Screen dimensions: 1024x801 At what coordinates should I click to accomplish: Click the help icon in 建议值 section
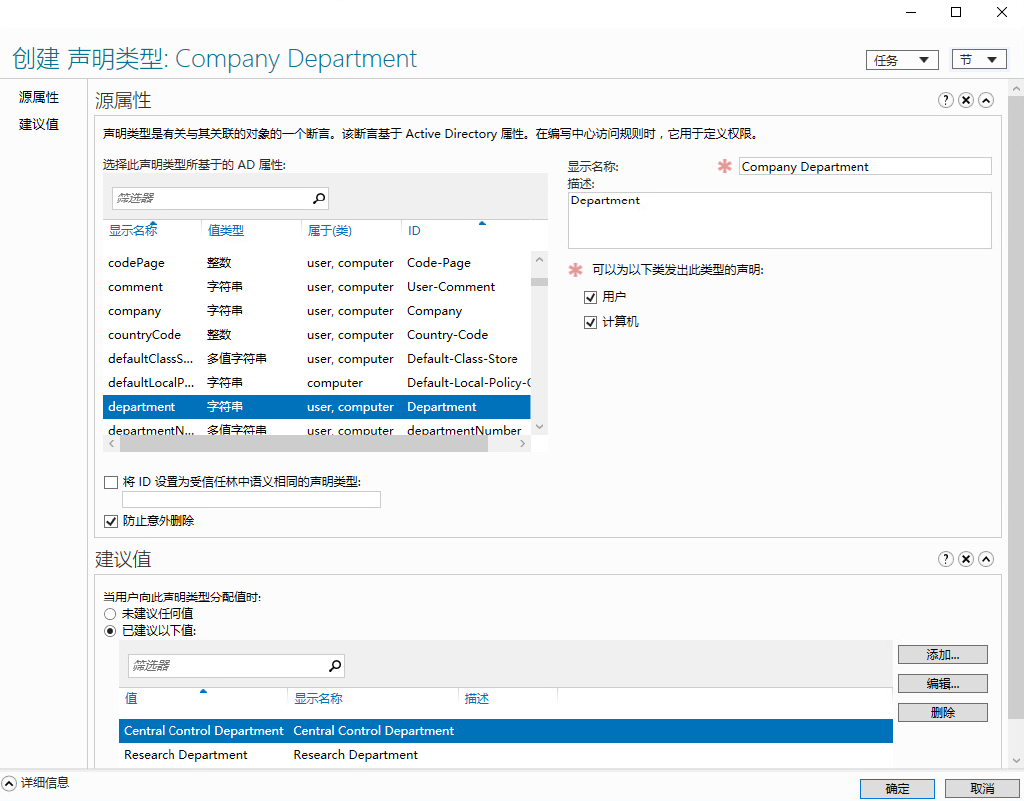(945, 559)
